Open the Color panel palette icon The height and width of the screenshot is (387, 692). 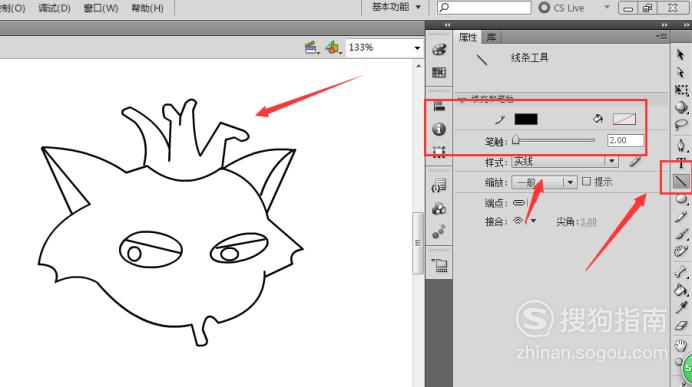pyautogui.click(x=439, y=49)
